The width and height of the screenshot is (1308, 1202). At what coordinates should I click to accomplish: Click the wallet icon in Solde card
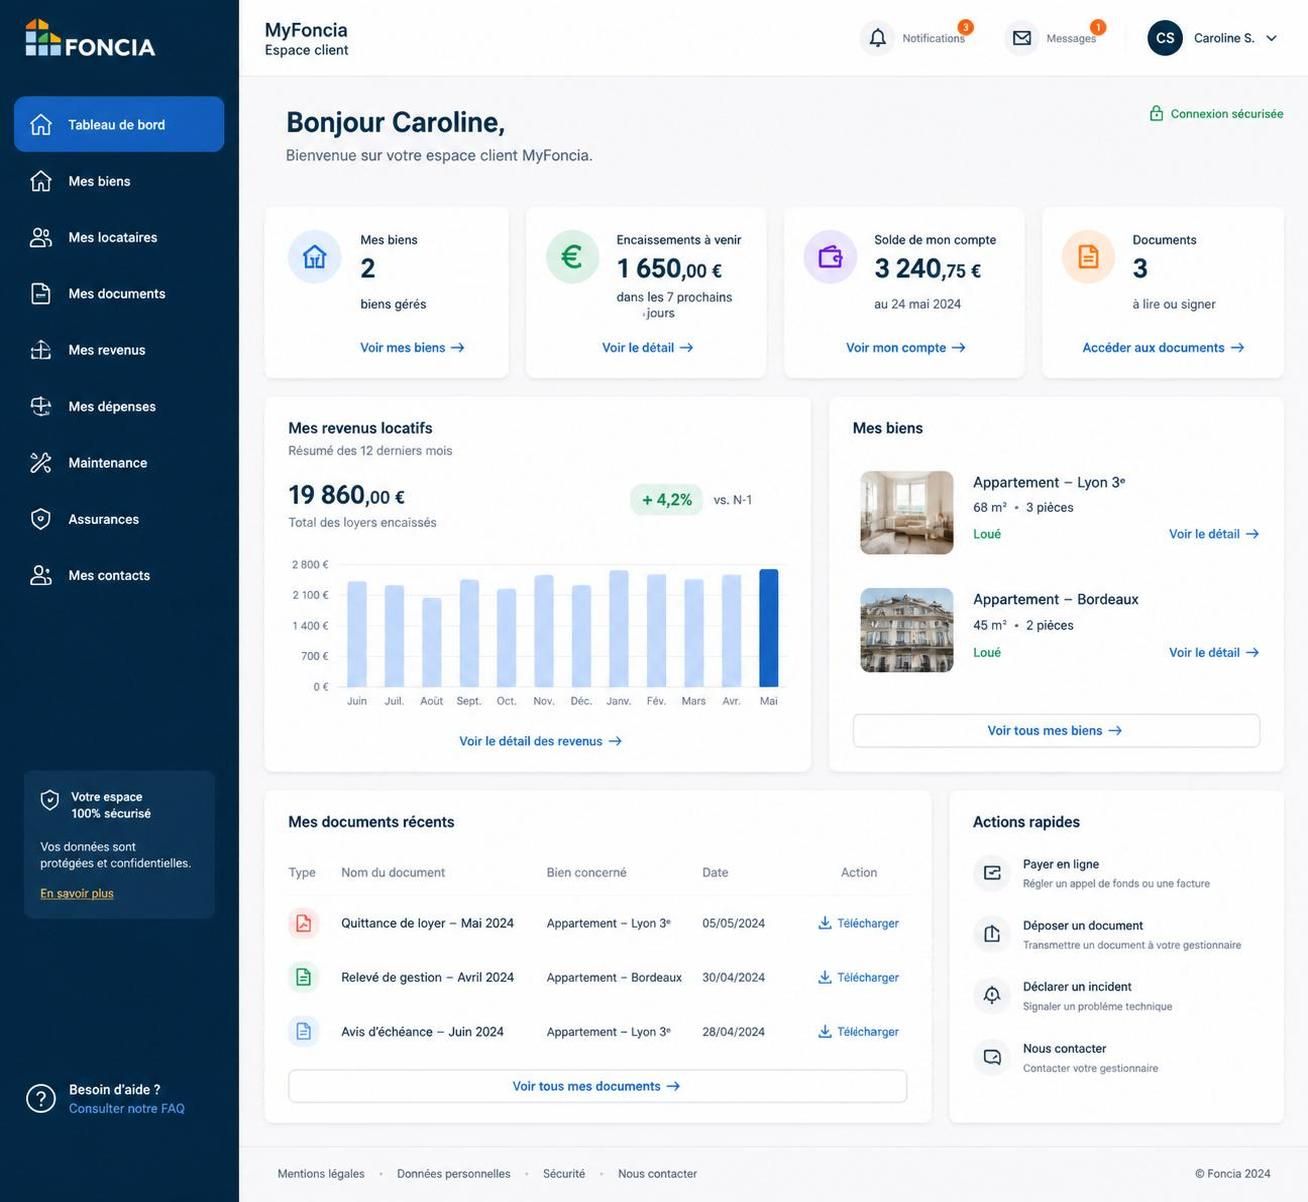[x=830, y=257]
